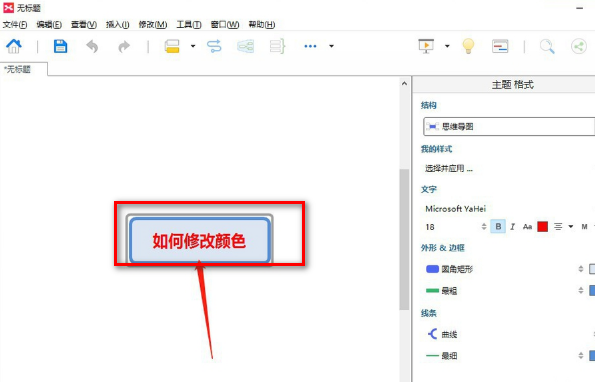This screenshot has width=595, height=382.
Task: Open the more tools ellipsis icon
Action: point(310,46)
